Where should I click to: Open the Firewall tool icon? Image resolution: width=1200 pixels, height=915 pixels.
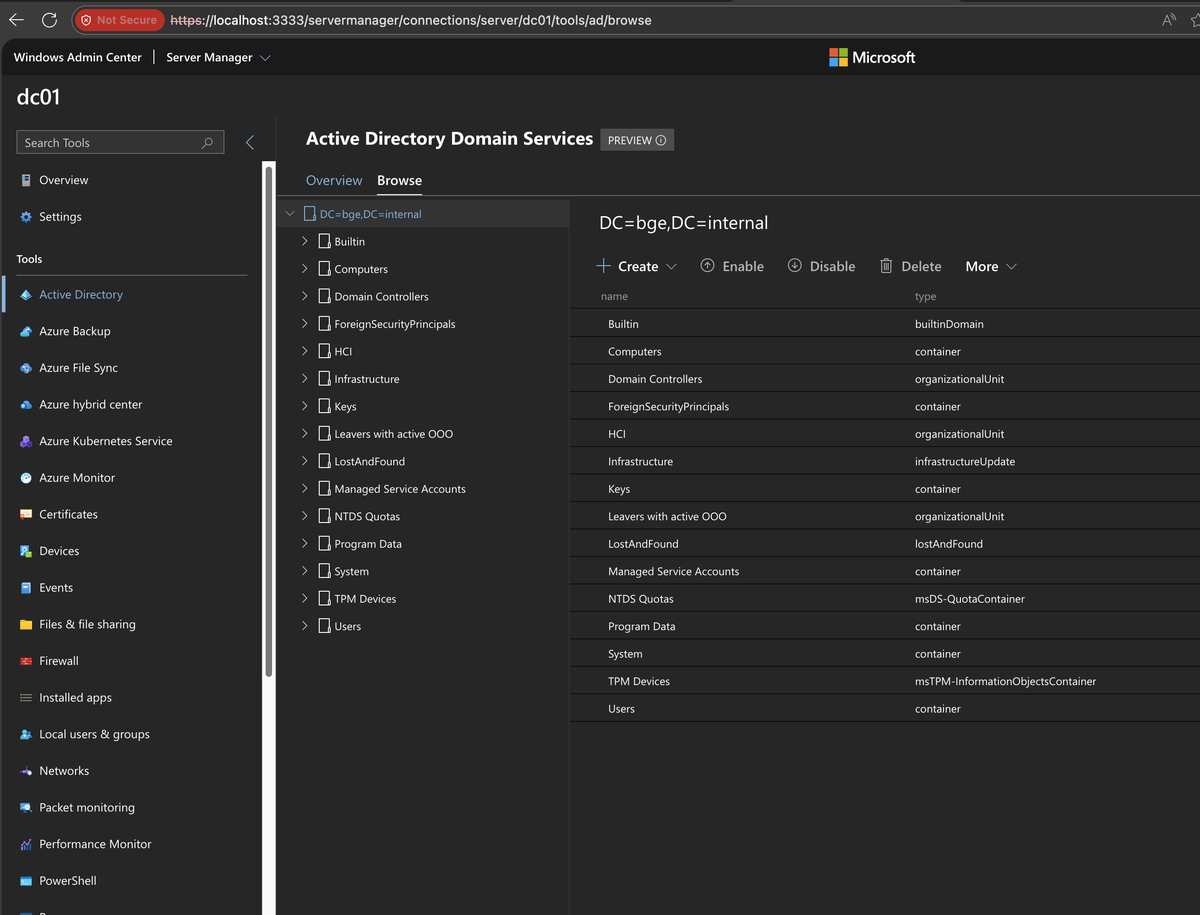(26, 662)
